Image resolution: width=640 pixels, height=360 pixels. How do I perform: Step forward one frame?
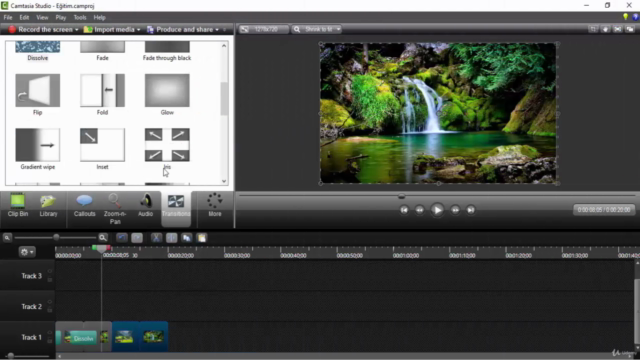pyautogui.click(x=455, y=210)
